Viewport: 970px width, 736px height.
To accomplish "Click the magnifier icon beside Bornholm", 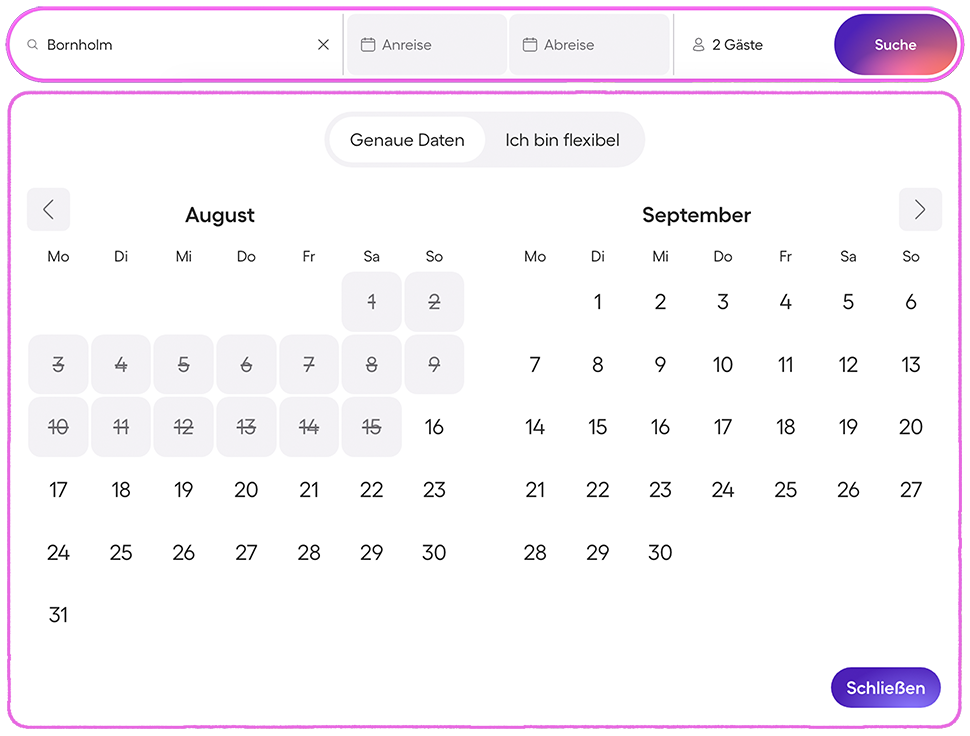I will point(33,45).
